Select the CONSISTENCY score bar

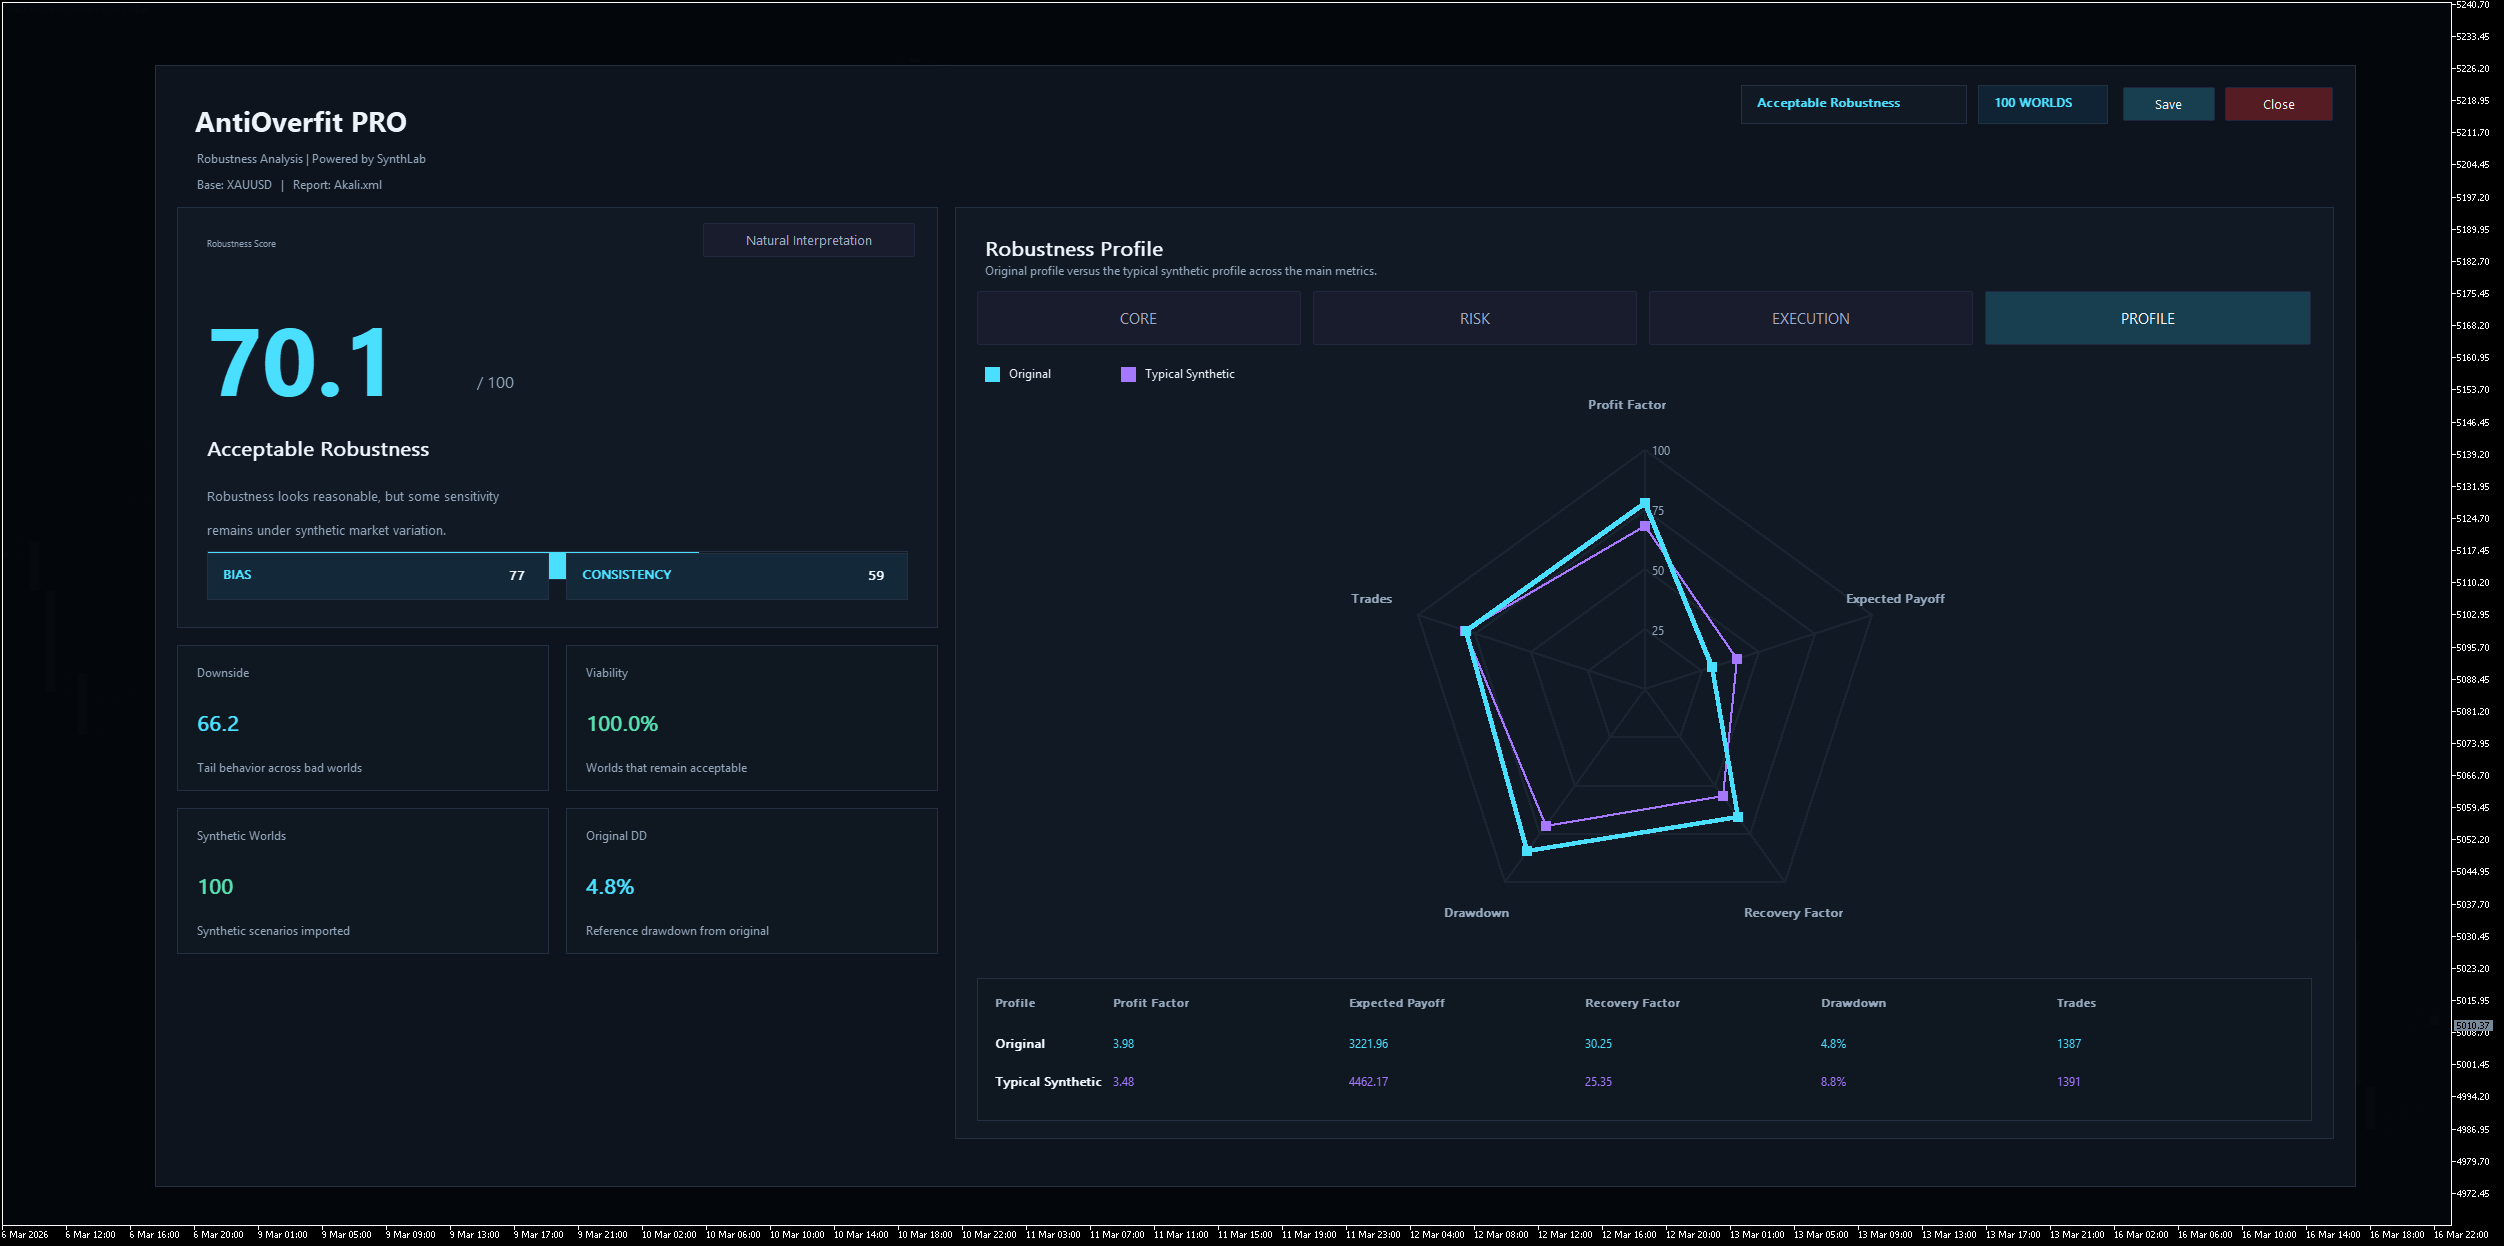736,575
